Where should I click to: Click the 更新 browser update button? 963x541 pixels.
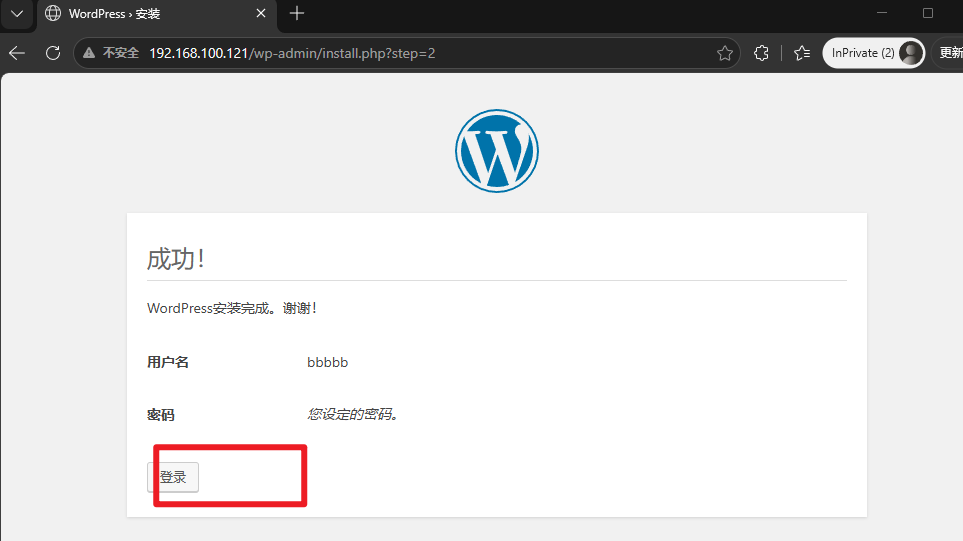[949, 53]
